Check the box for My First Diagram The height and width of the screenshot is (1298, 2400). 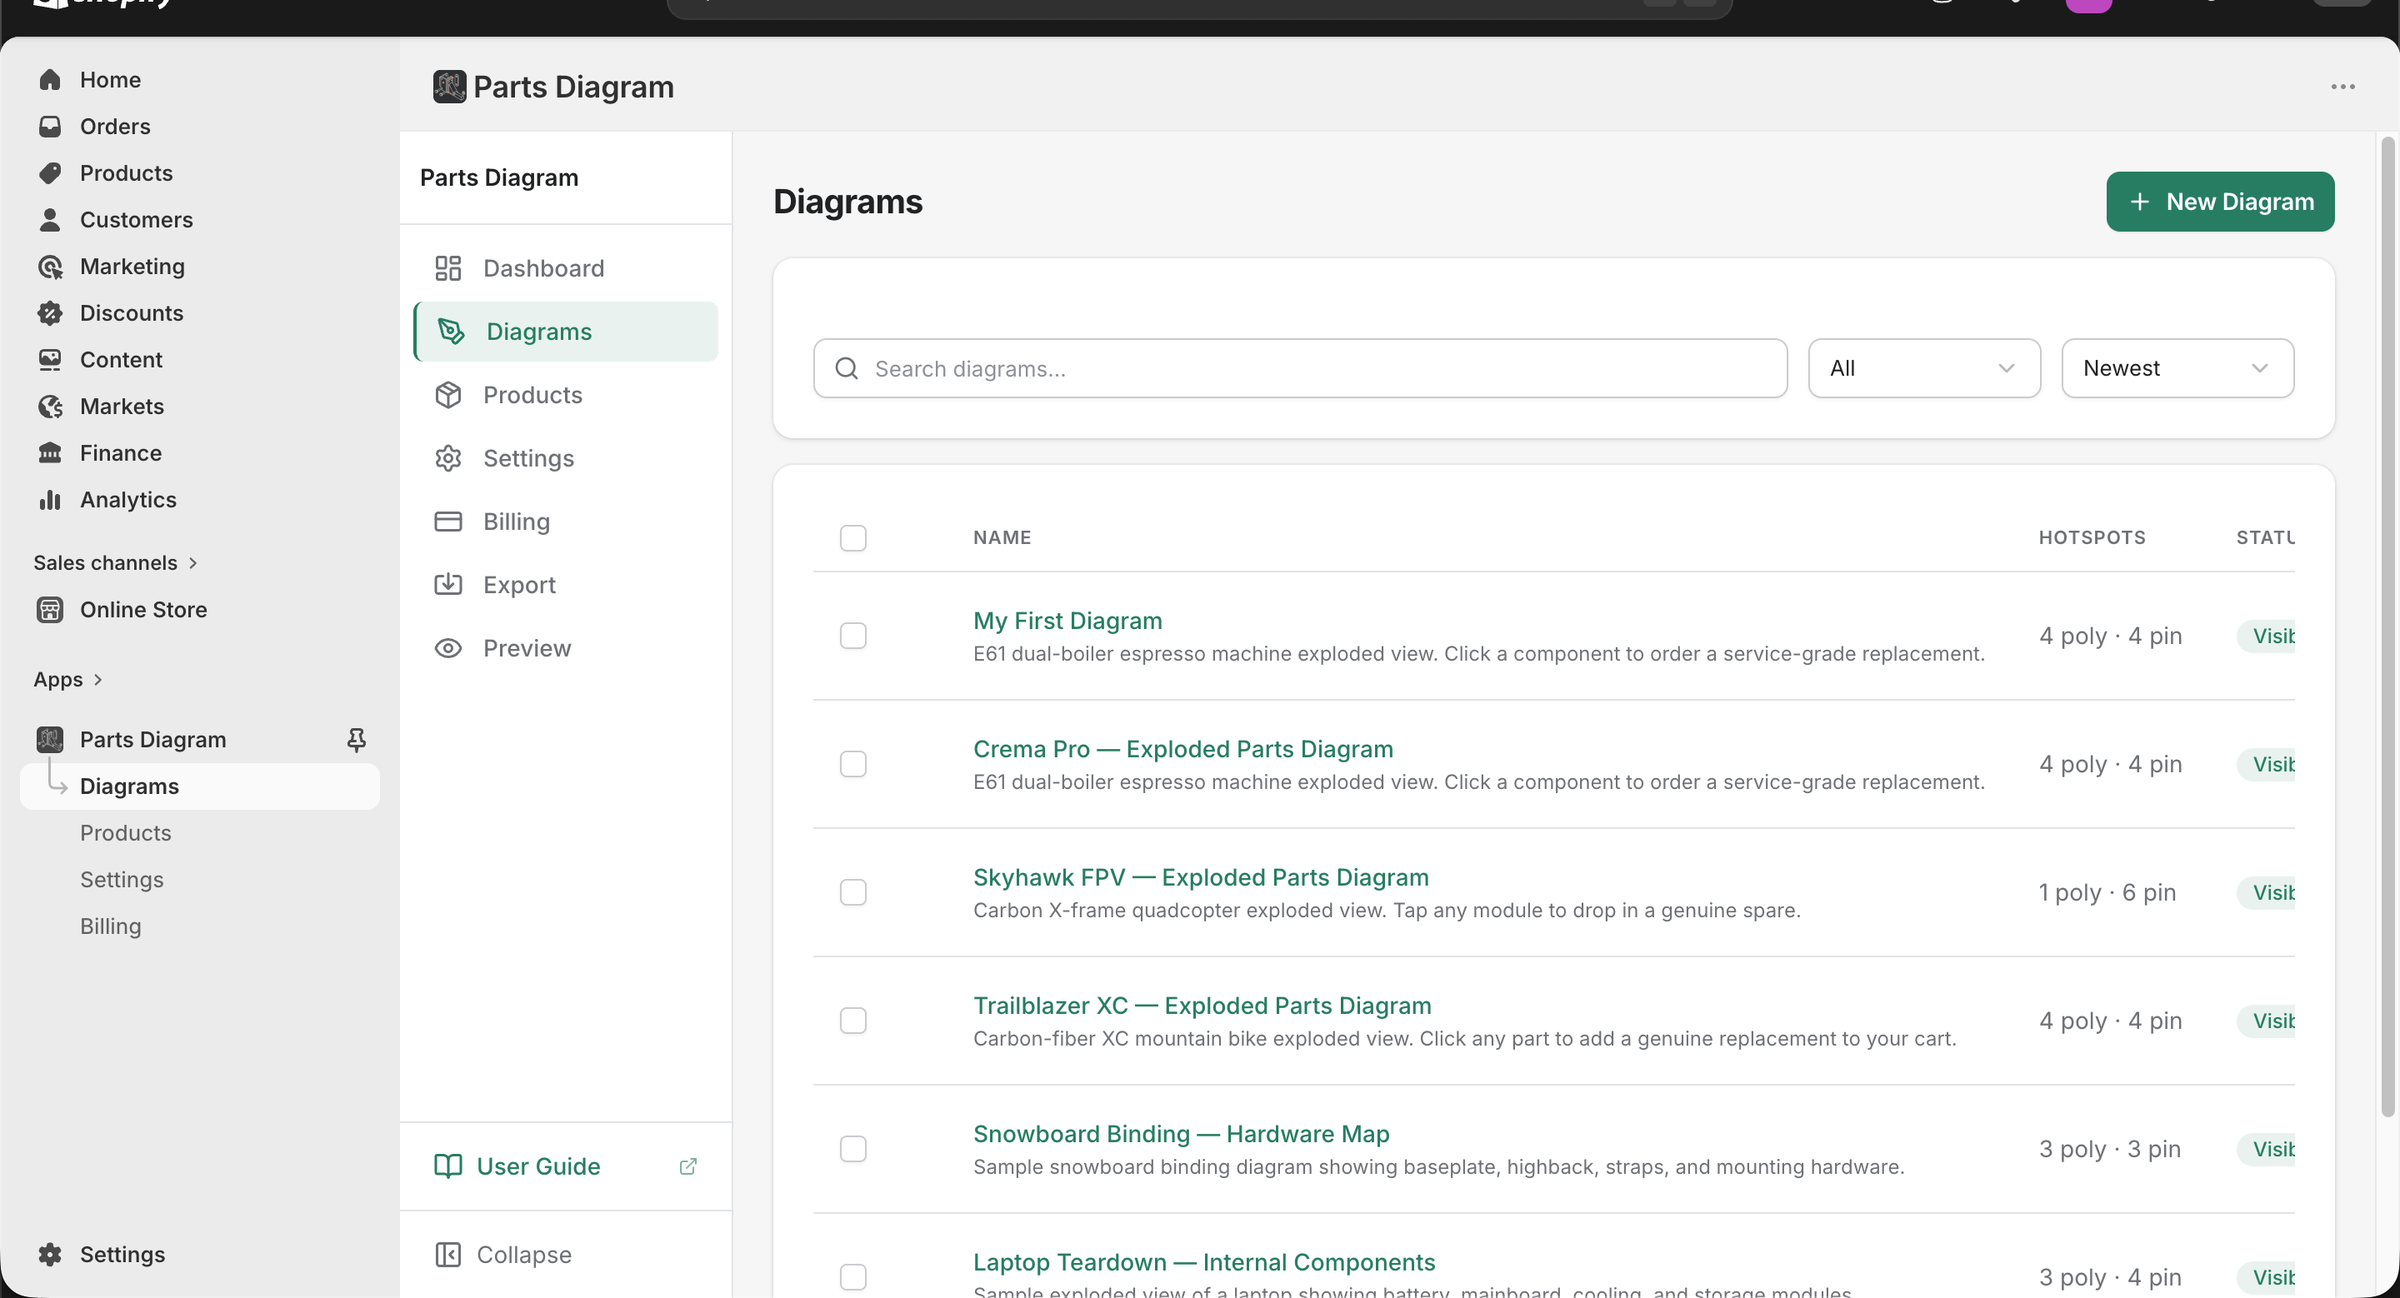(853, 636)
